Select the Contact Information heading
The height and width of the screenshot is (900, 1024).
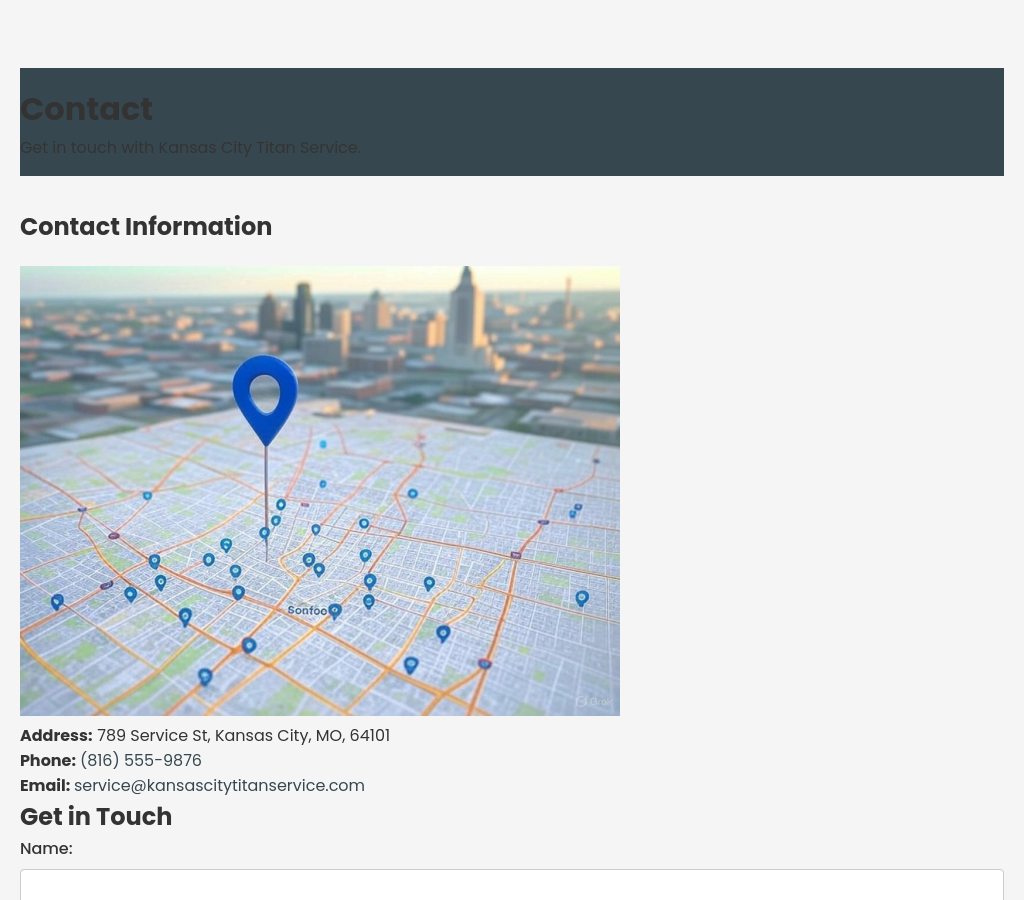coord(146,227)
